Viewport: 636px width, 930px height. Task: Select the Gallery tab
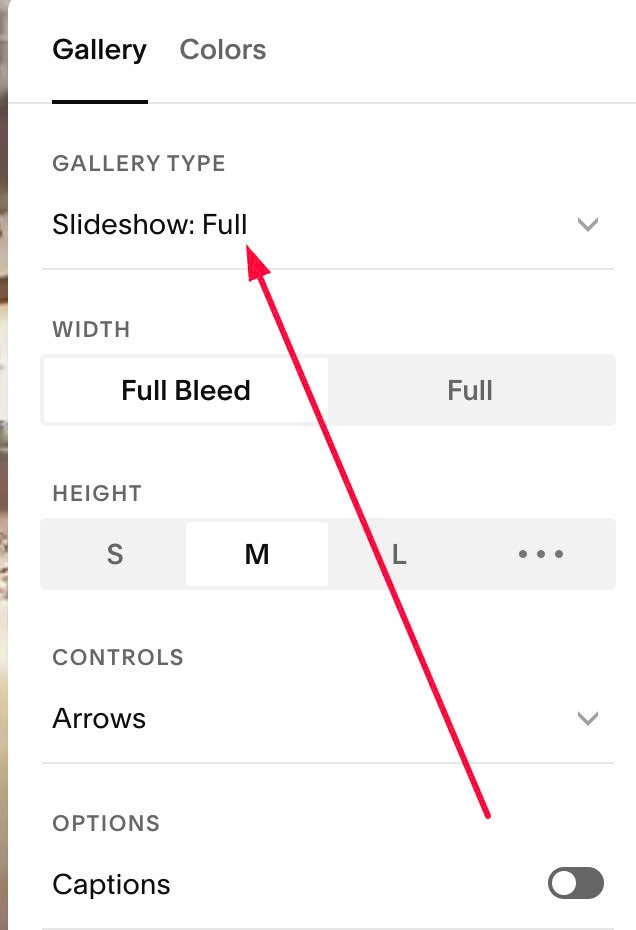point(99,50)
